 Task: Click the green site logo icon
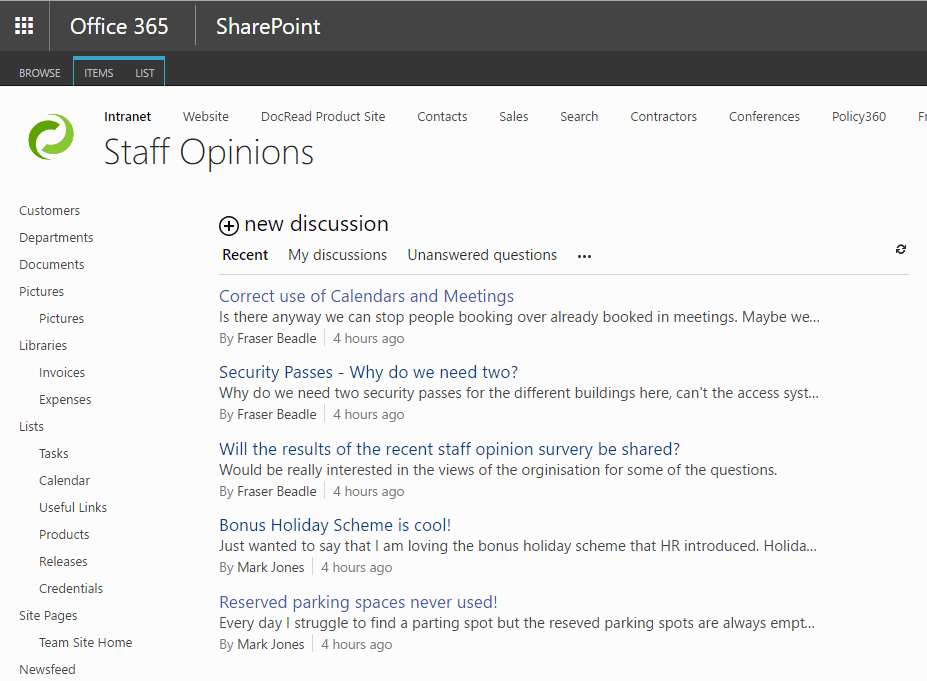pos(51,137)
